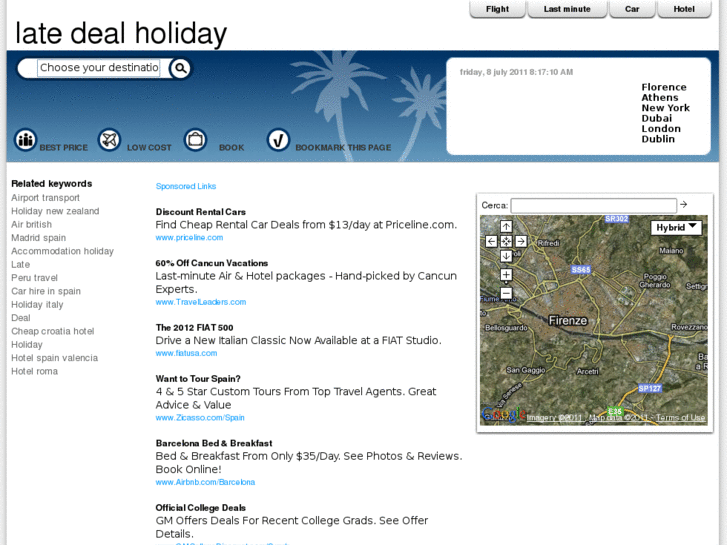
Task: Pan the map down with arrow
Action: tap(506, 256)
